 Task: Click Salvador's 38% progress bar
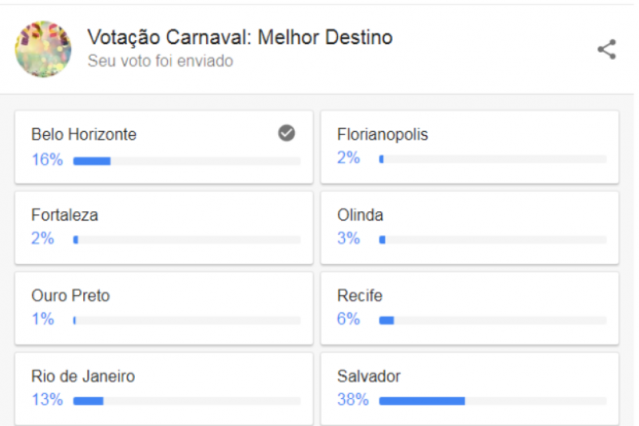point(493,401)
